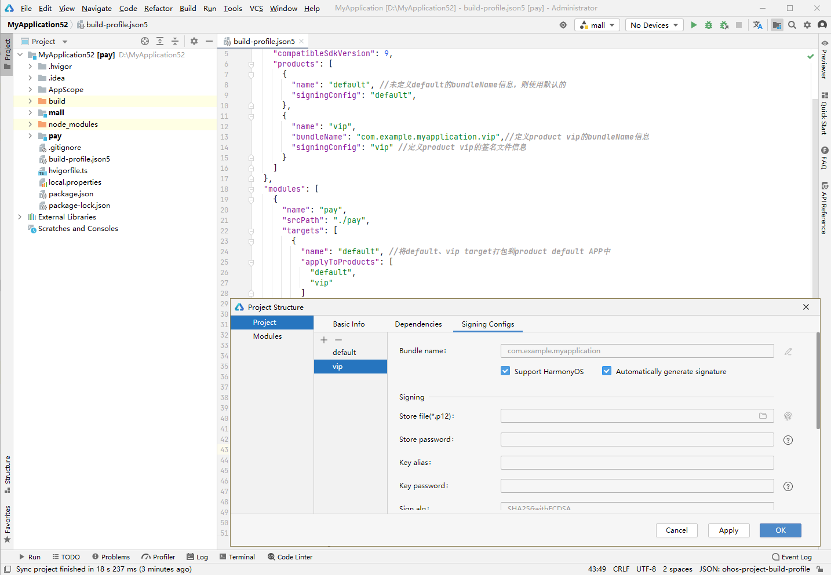Open the Problems tool window
This screenshot has height=576, width=832.
111,557
